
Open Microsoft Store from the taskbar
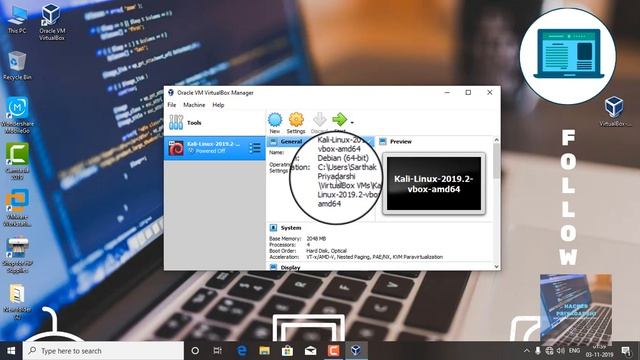[287, 351]
